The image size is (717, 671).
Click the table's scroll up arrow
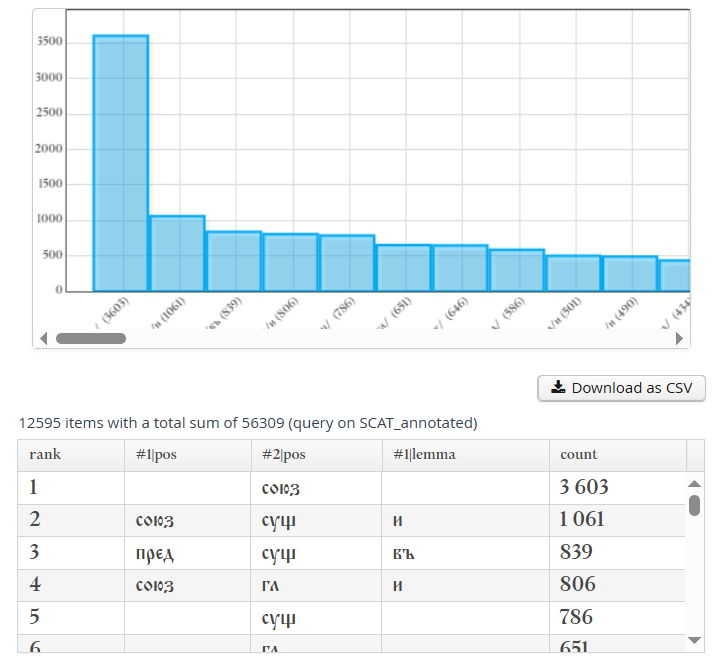click(695, 485)
